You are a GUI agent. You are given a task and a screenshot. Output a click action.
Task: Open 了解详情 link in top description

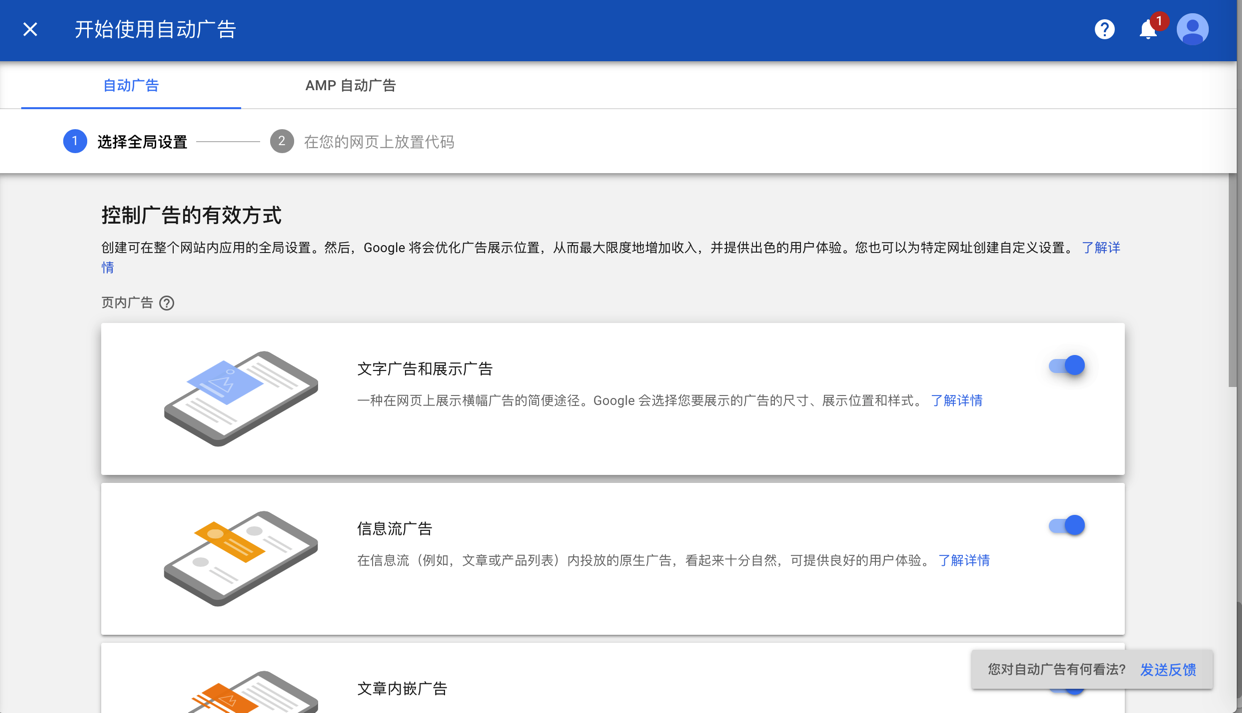(x=1101, y=247)
